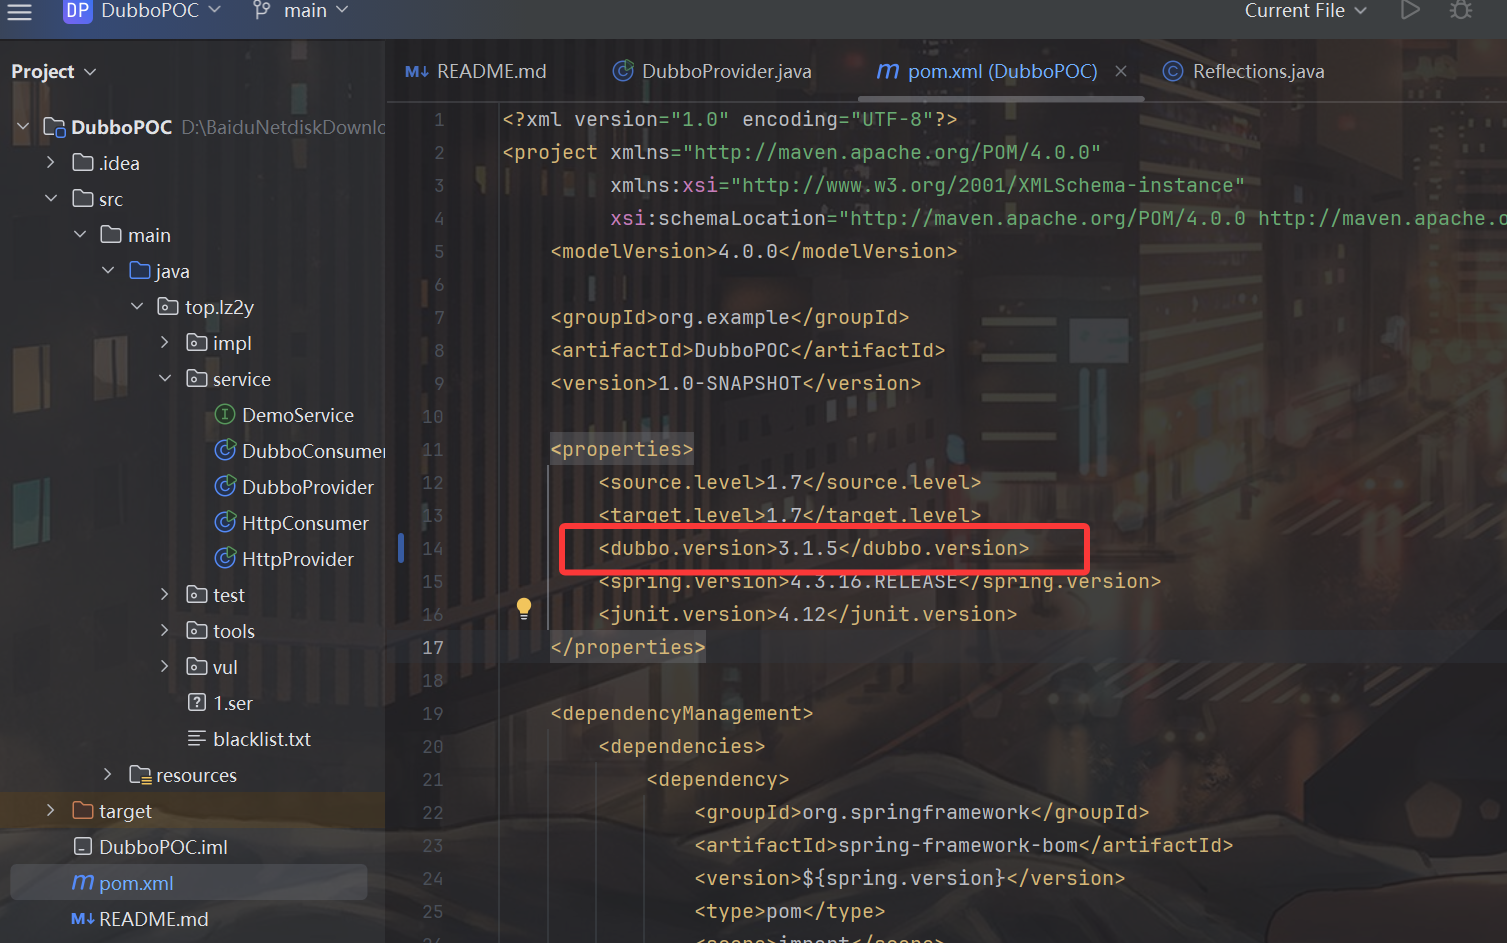Screen dimensions: 1507x943
Task: Select blacklist.txt in the project tree
Action: (x=261, y=739)
